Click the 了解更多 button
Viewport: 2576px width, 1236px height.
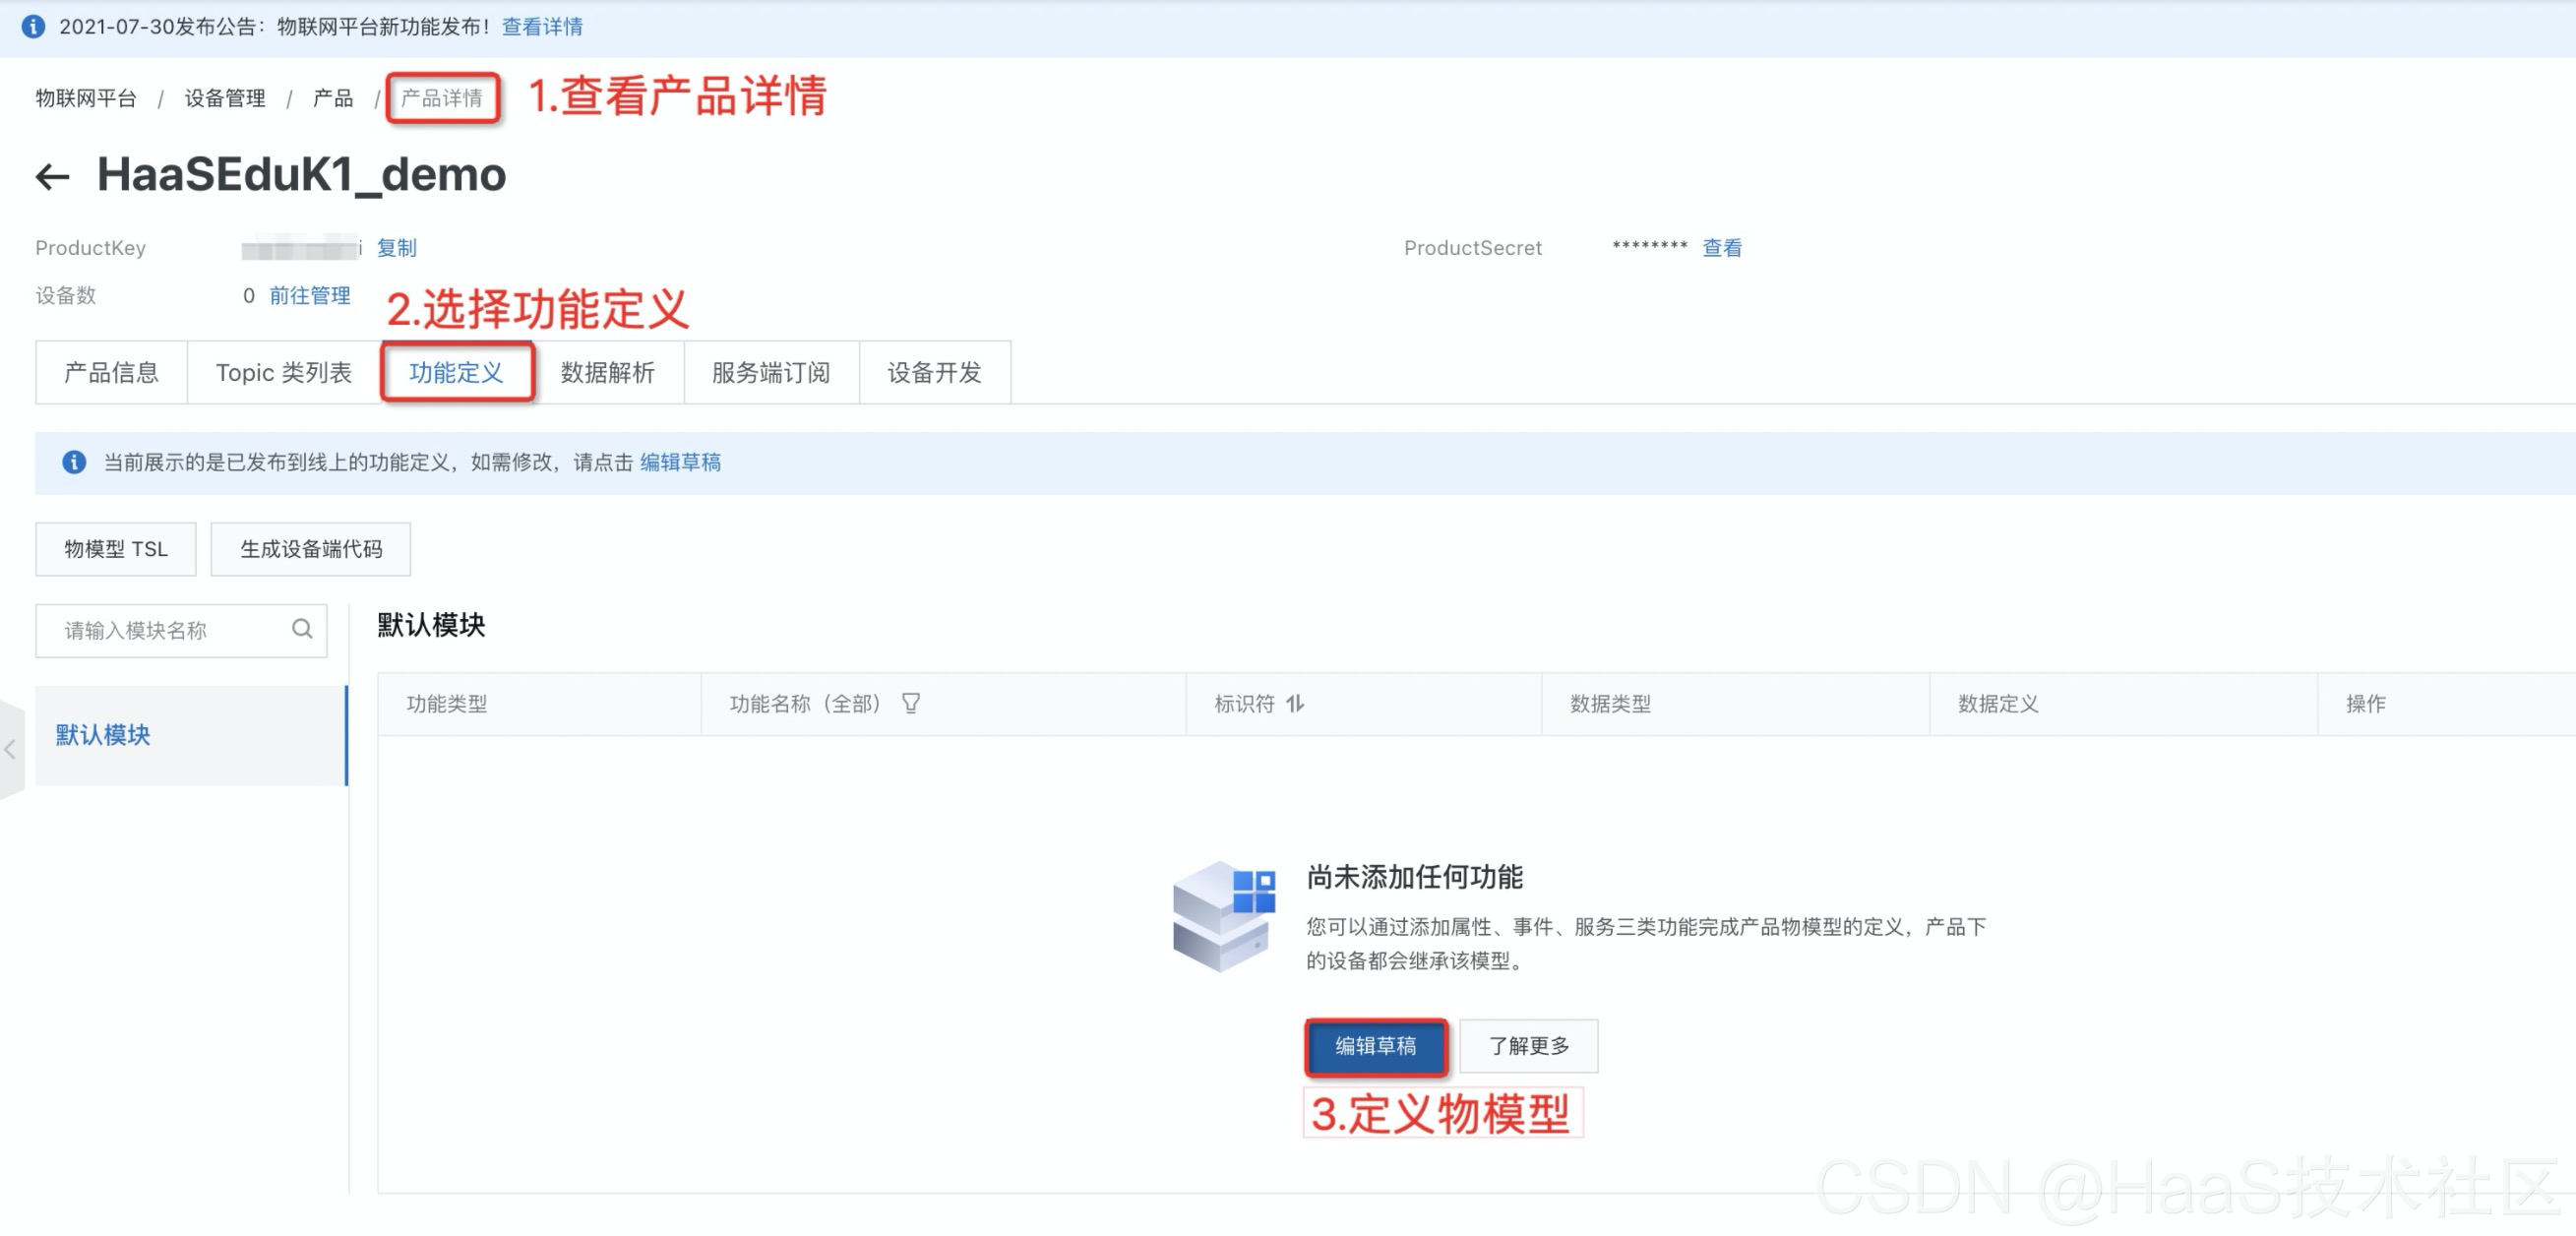tap(1528, 1046)
